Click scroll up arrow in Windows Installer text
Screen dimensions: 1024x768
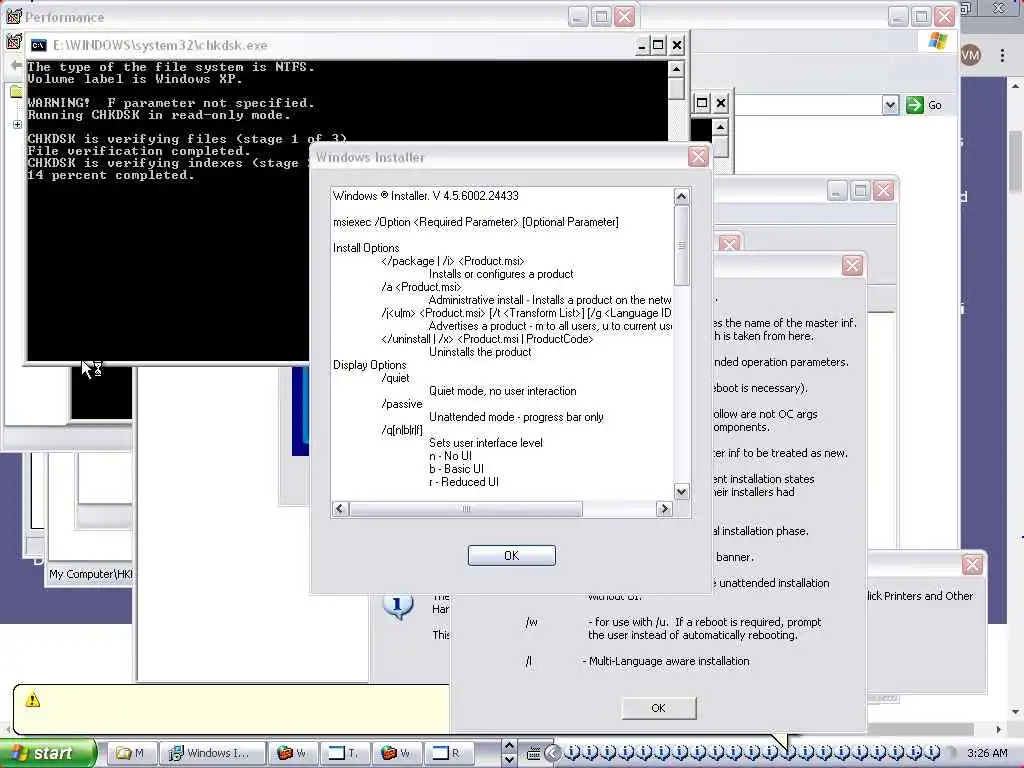pos(681,197)
